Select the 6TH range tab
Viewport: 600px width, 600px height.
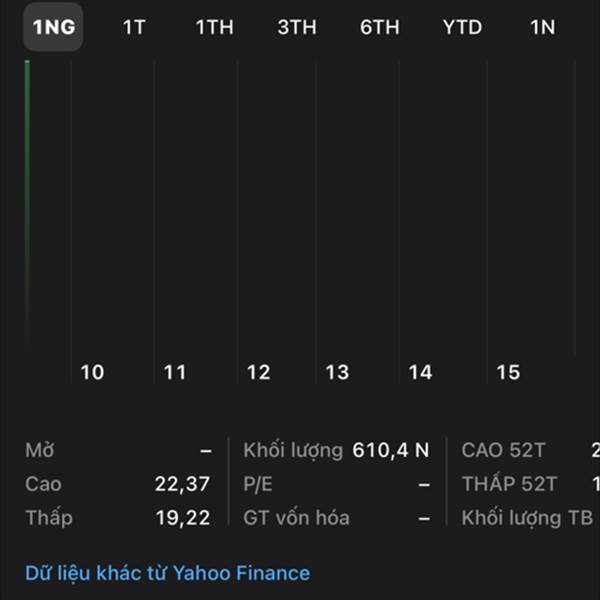pos(379,27)
